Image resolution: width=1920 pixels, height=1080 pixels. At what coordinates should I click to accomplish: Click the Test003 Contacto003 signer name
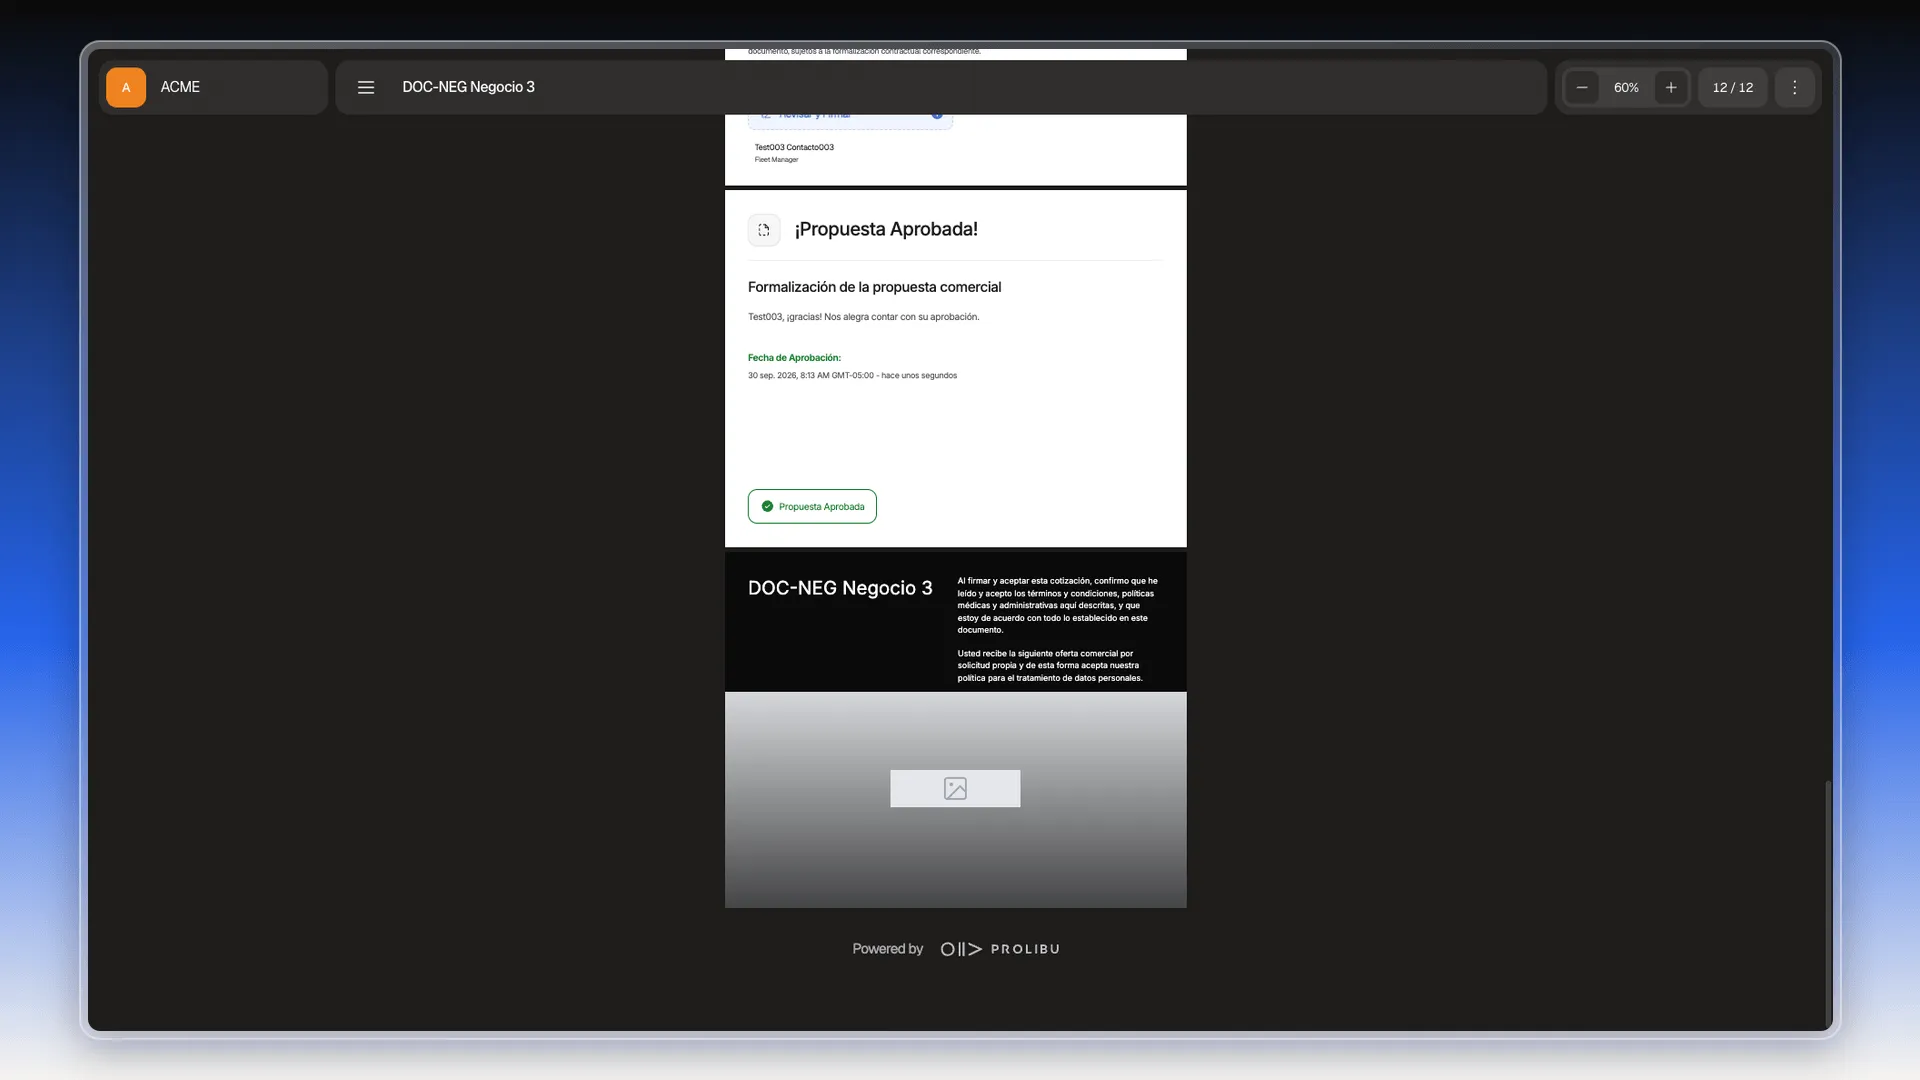[794, 147]
